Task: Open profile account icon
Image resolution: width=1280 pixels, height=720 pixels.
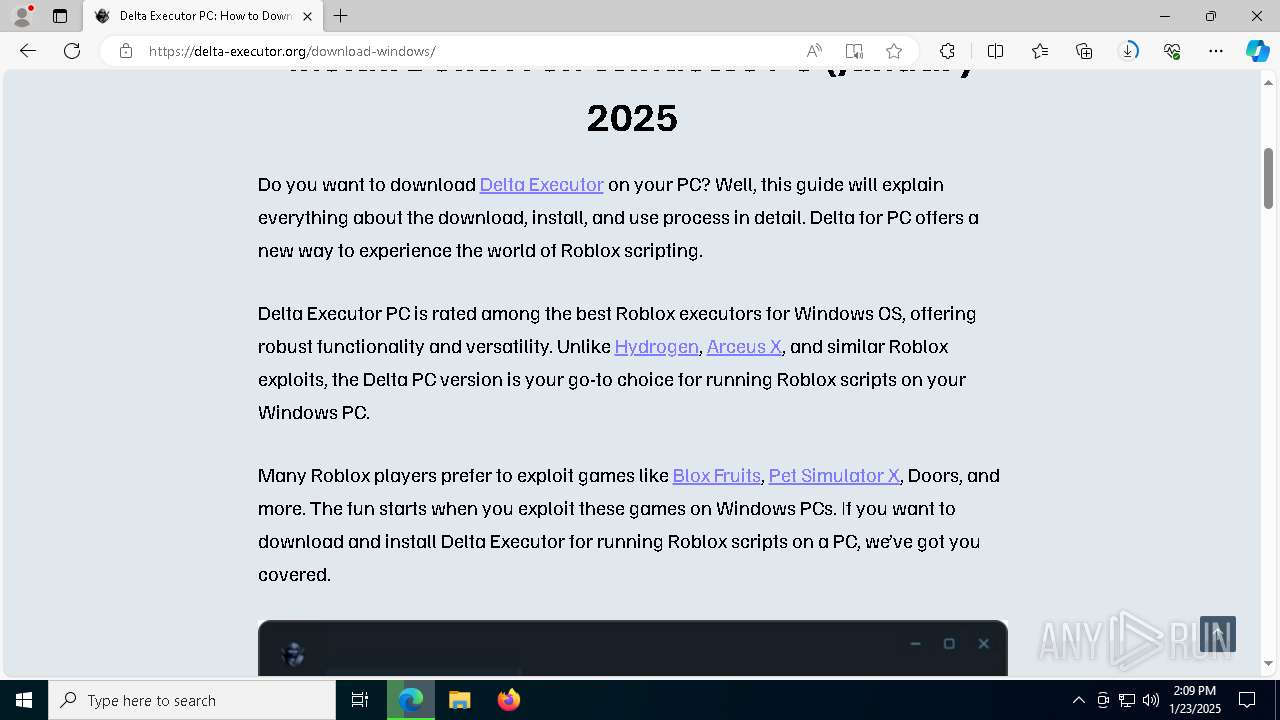Action: (22, 16)
